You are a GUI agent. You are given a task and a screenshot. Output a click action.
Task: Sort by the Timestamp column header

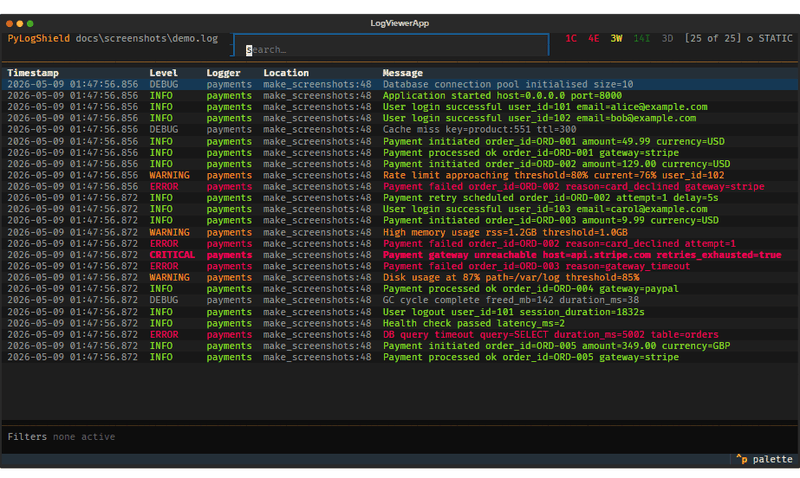click(33, 73)
